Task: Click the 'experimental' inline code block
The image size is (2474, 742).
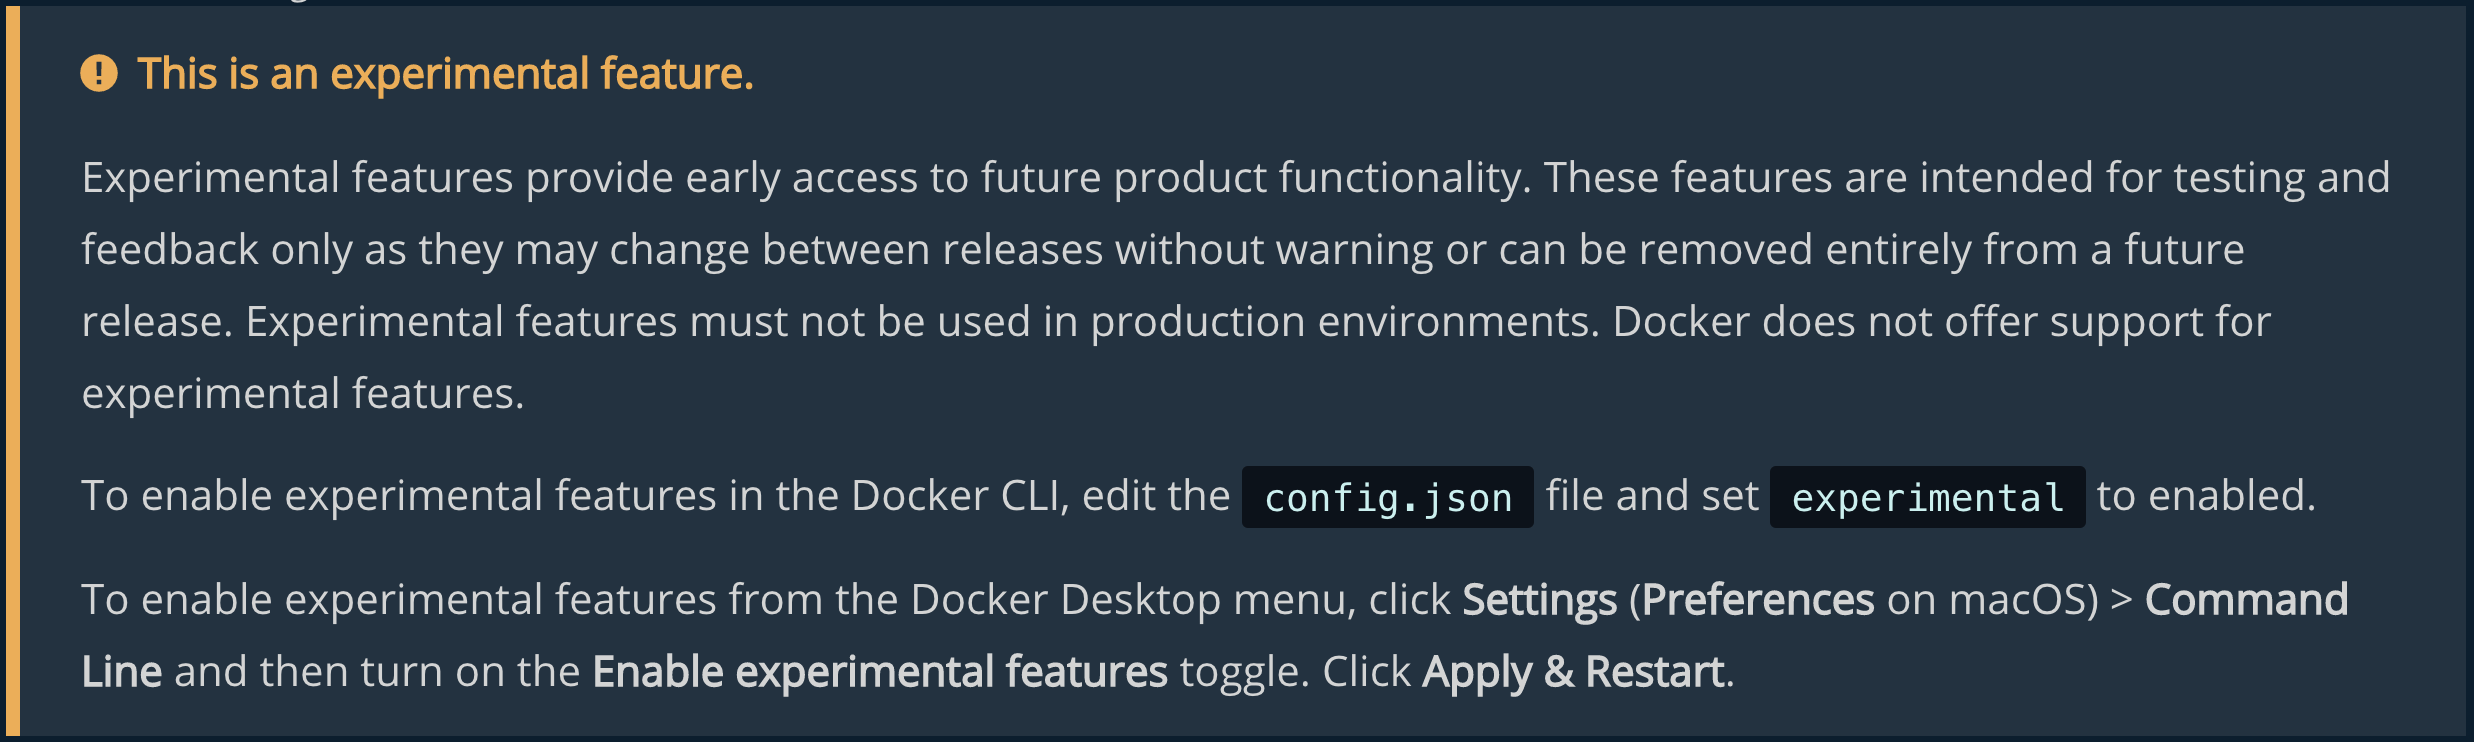Action: [1928, 497]
